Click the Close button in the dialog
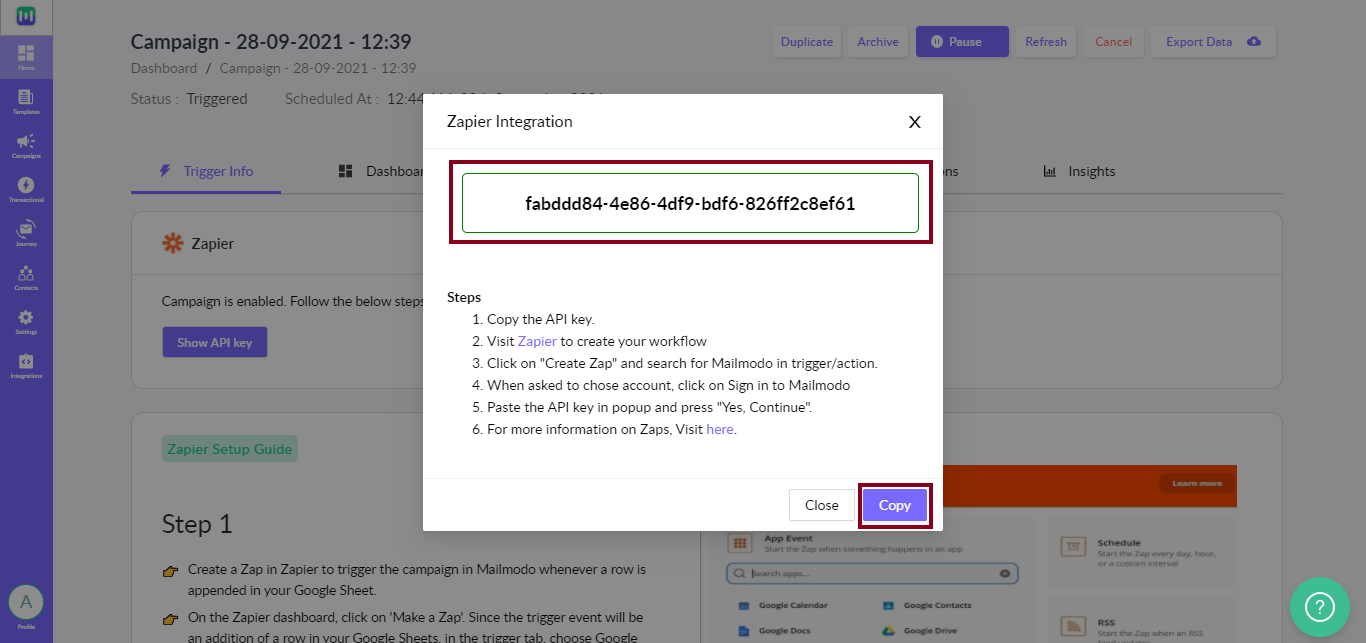The image size is (1366, 643). [x=822, y=505]
